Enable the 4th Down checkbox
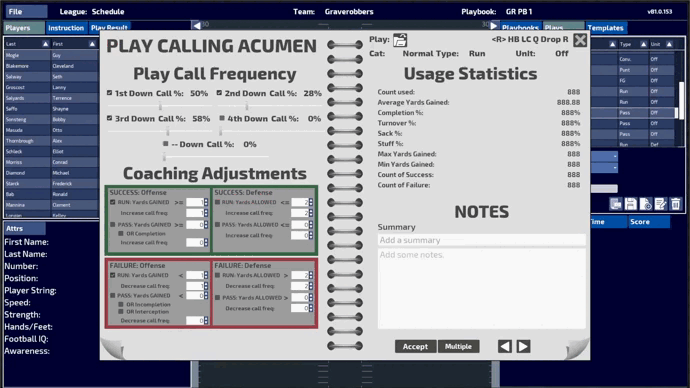The width and height of the screenshot is (690, 388). pos(222,118)
